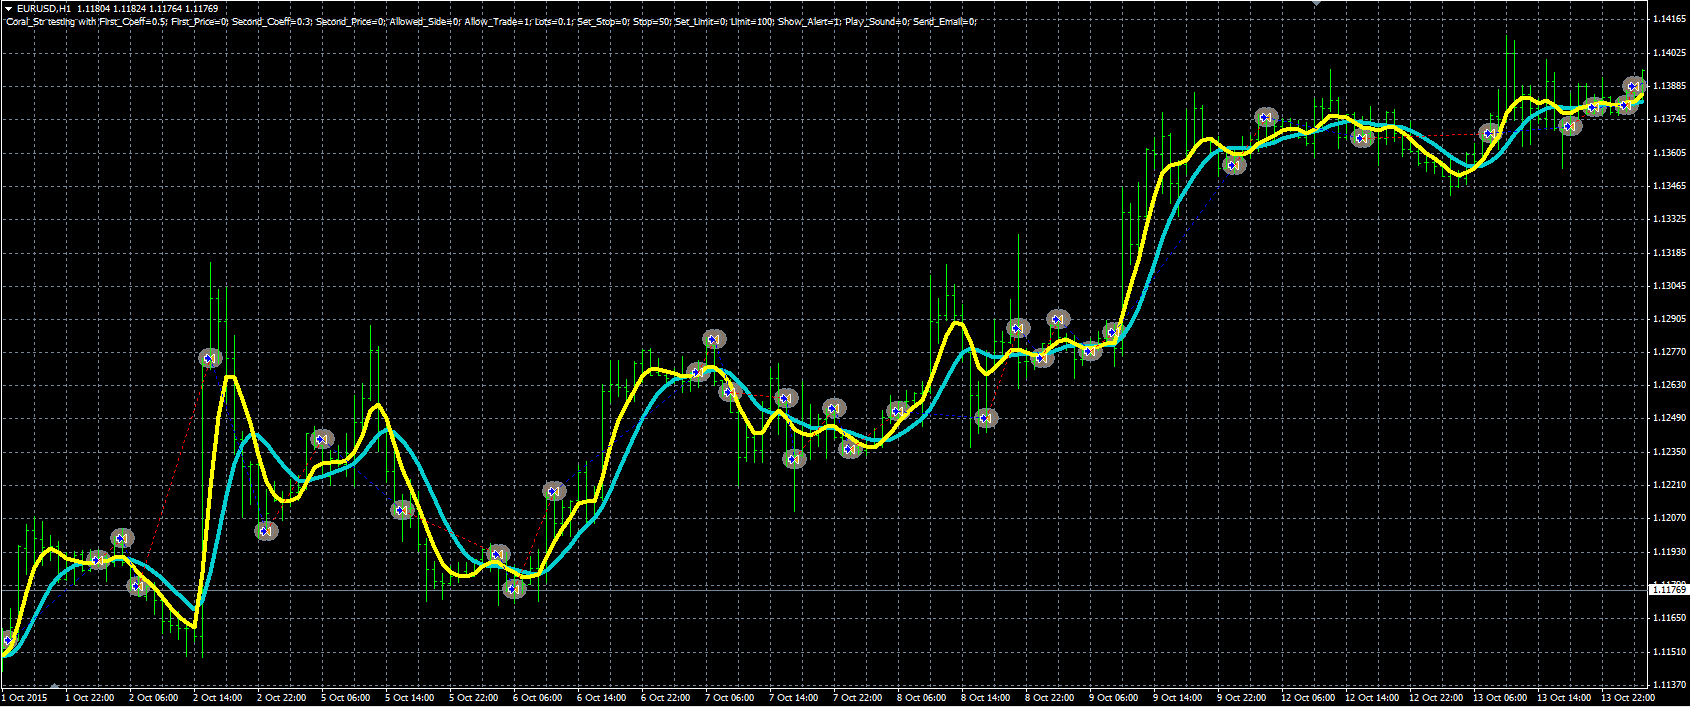Click the 6 Oct 06:00 time label
This screenshot has height=707, width=1690.
(x=538, y=698)
